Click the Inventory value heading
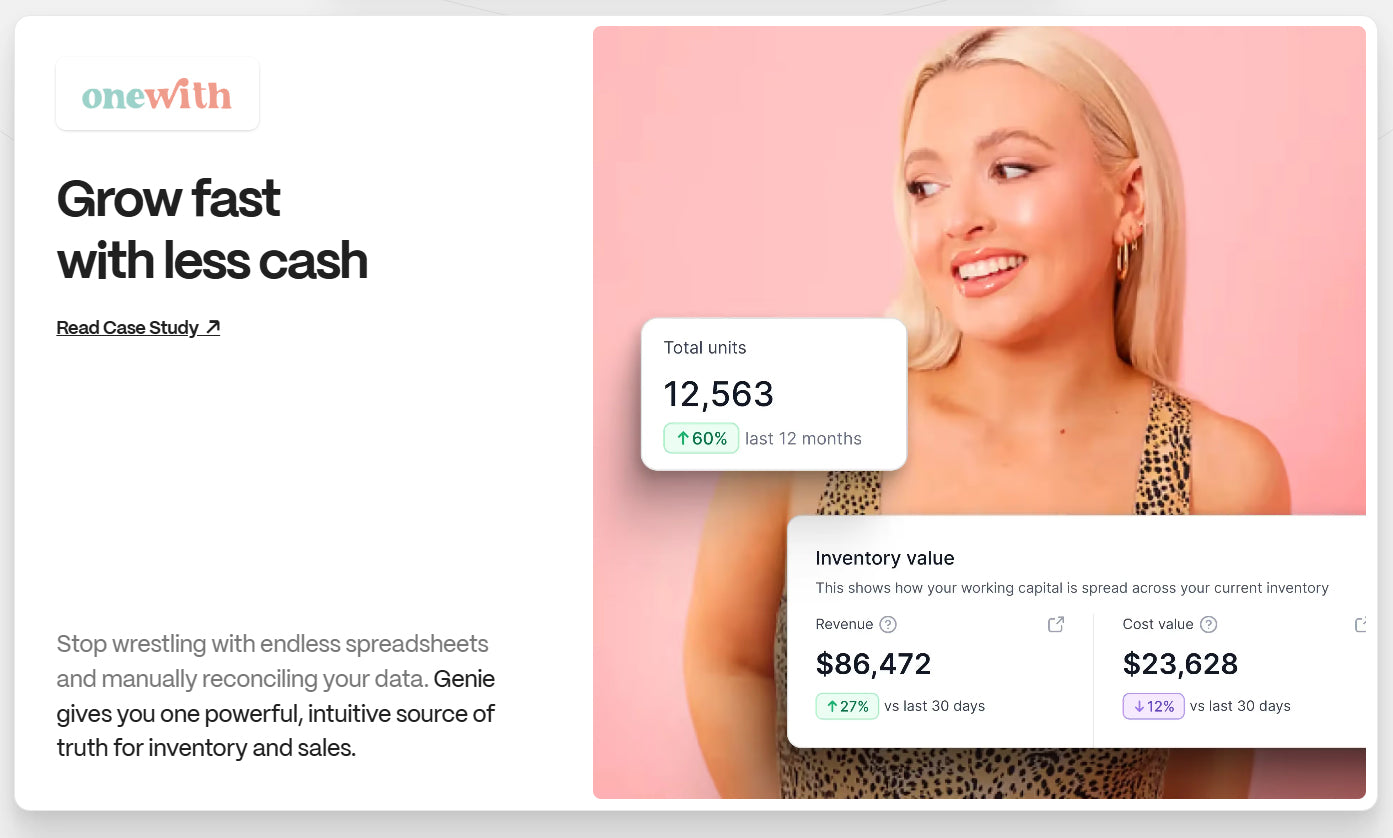Screen dimensions: 1393x838 tap(885, 558)
